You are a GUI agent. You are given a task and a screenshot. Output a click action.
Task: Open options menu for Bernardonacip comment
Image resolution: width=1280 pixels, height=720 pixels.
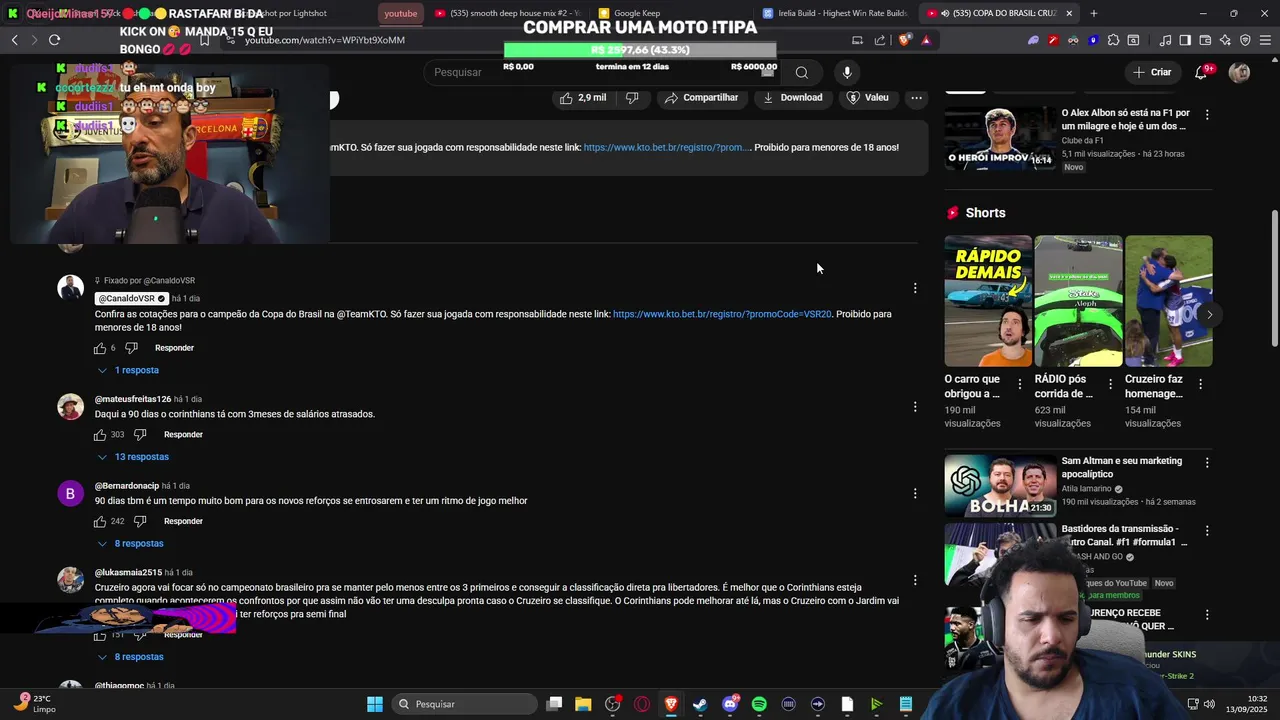(x=915, y=493)
